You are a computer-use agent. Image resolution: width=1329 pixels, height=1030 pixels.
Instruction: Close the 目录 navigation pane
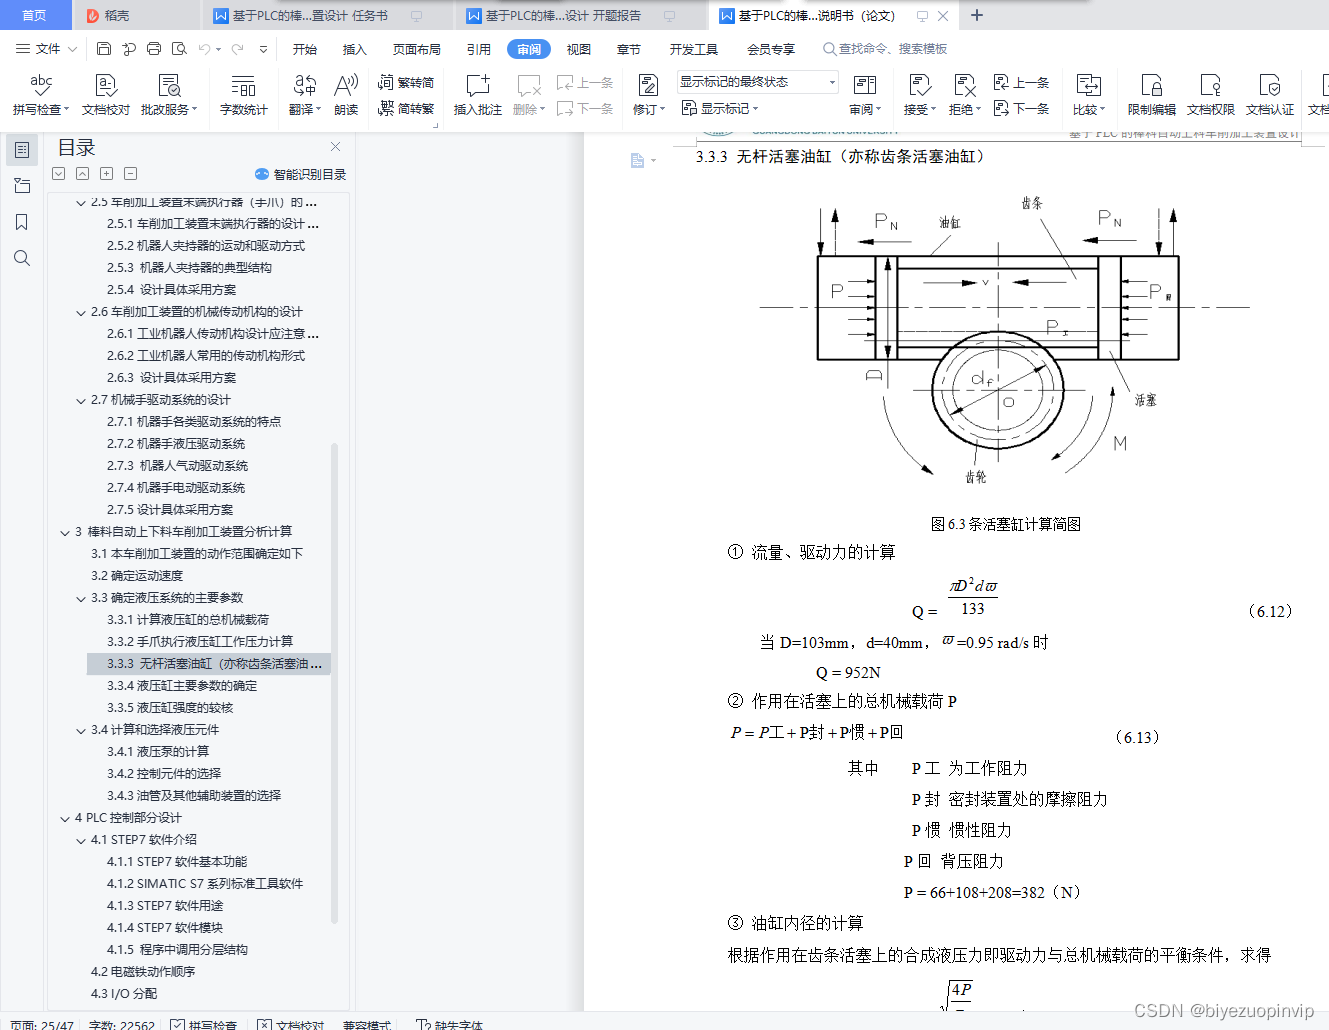click(335, 146)
